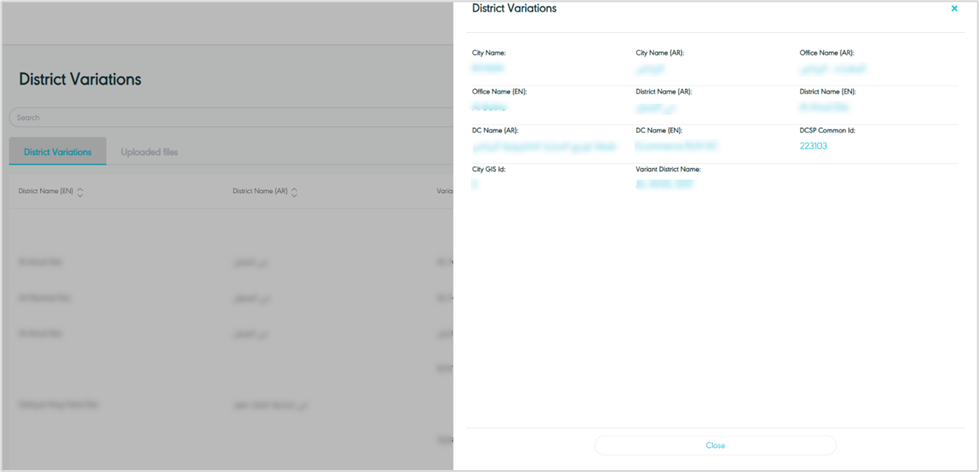Click the District Name (AR) column header
Viewport: 979px width, 472px height.
(x=260, y=192)
